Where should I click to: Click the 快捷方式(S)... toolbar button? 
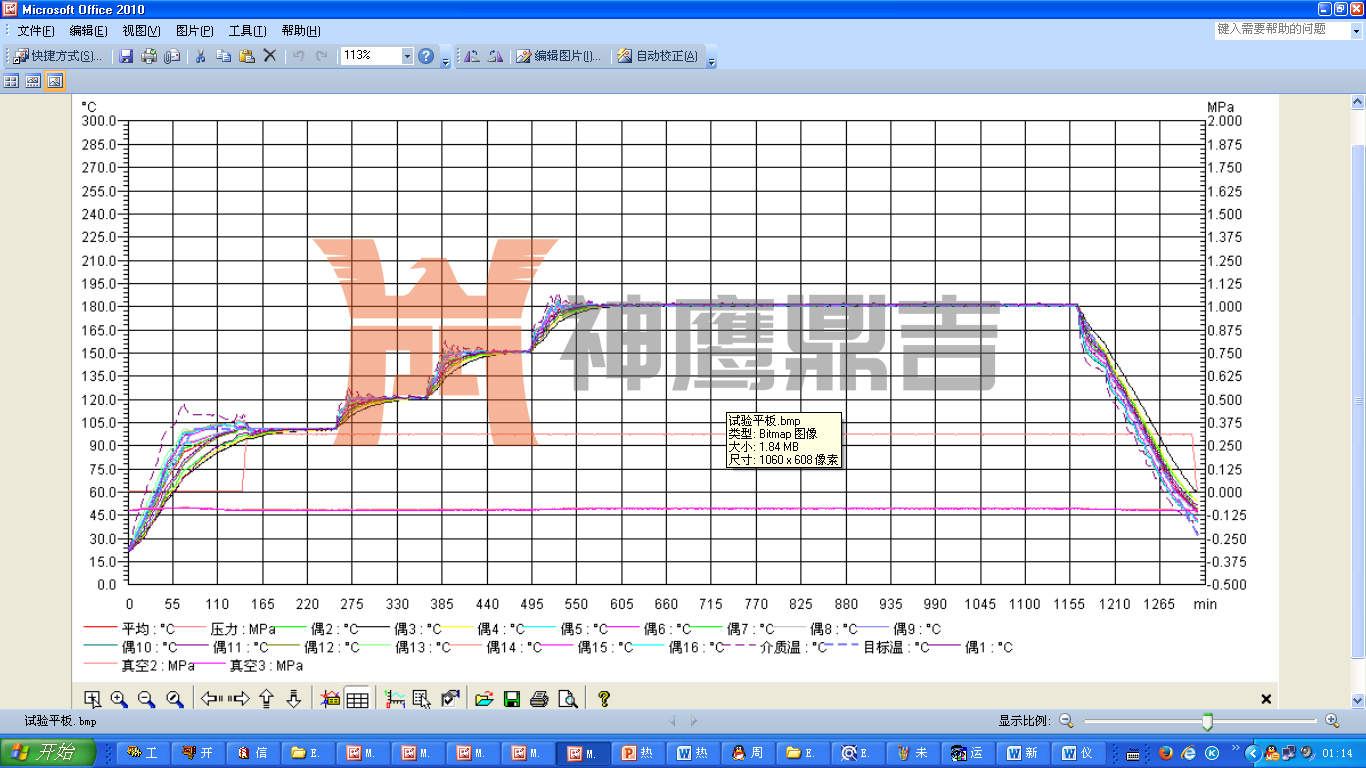click(57, 56)
